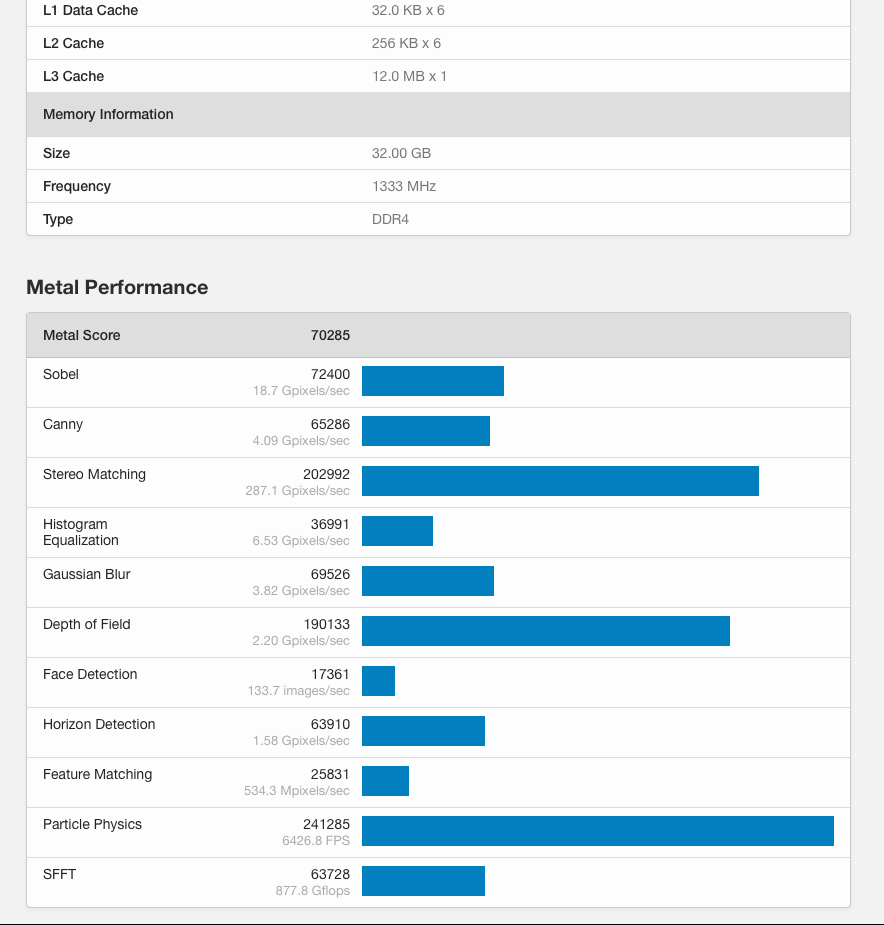This screenshot has height=925, width=884.
Task: Click the memory Type value DDR4
Action: (390, 219)
